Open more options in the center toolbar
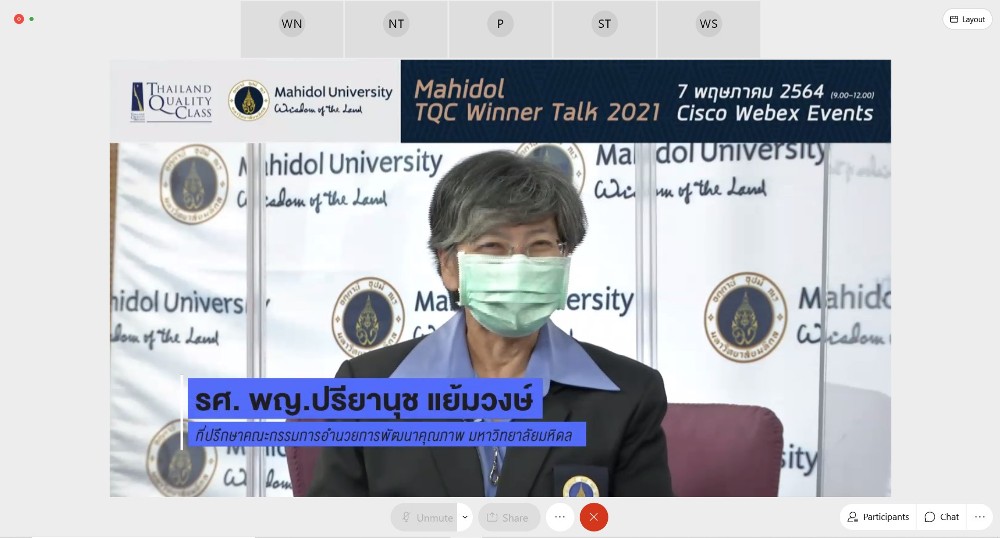Viewport: 1000px width, 538px height. click(x=560, y=517)
